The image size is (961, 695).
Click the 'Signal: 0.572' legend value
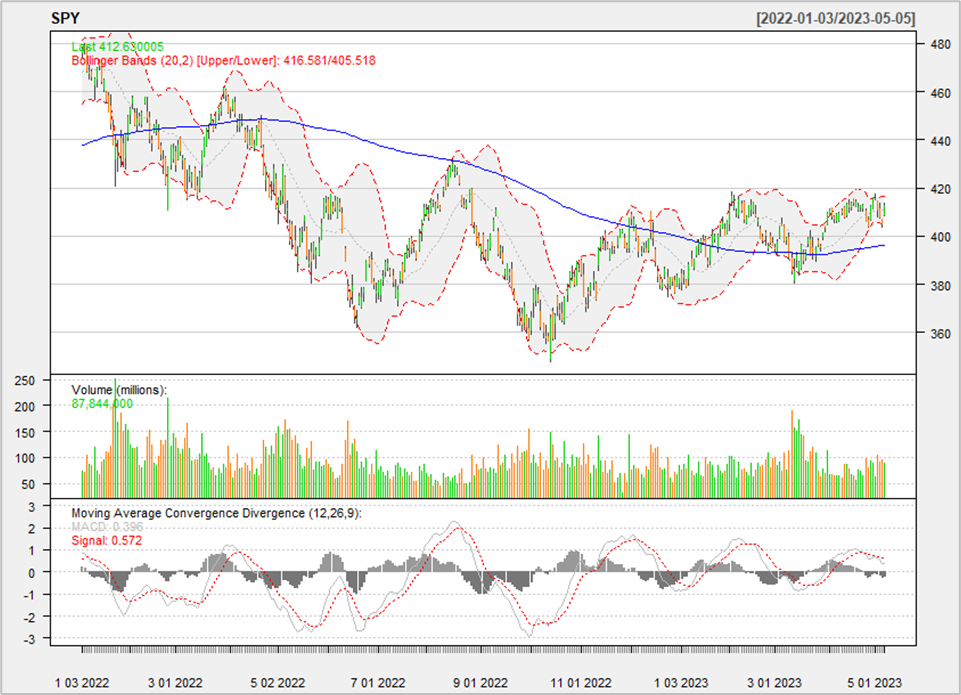107,540
